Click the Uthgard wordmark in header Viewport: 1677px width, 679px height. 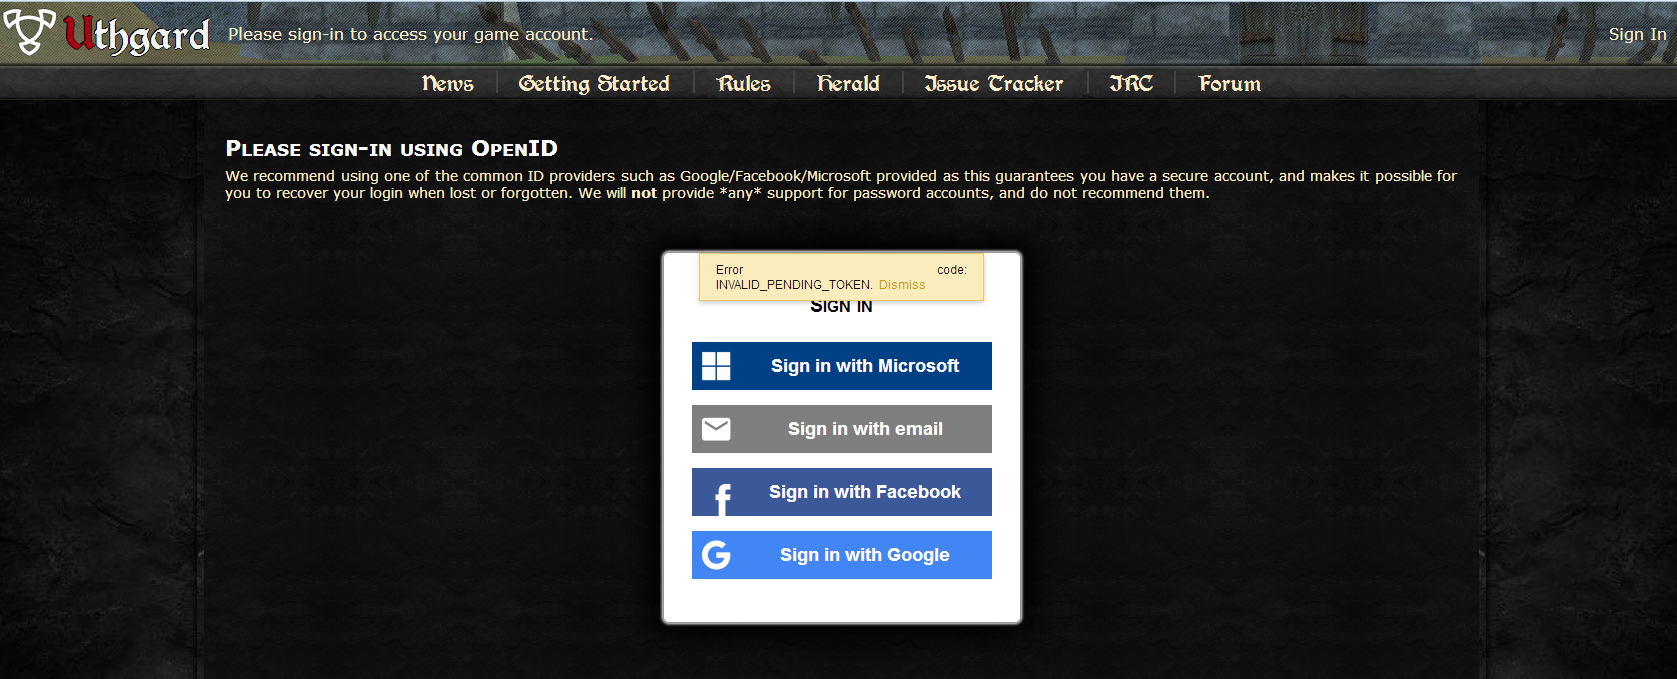[137, 35]
